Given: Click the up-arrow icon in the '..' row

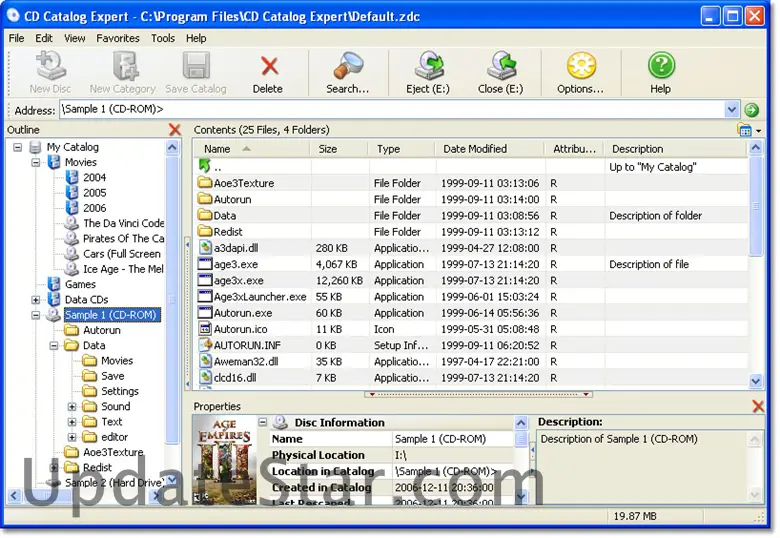Looking at the screenshot, I should (204, 166).
